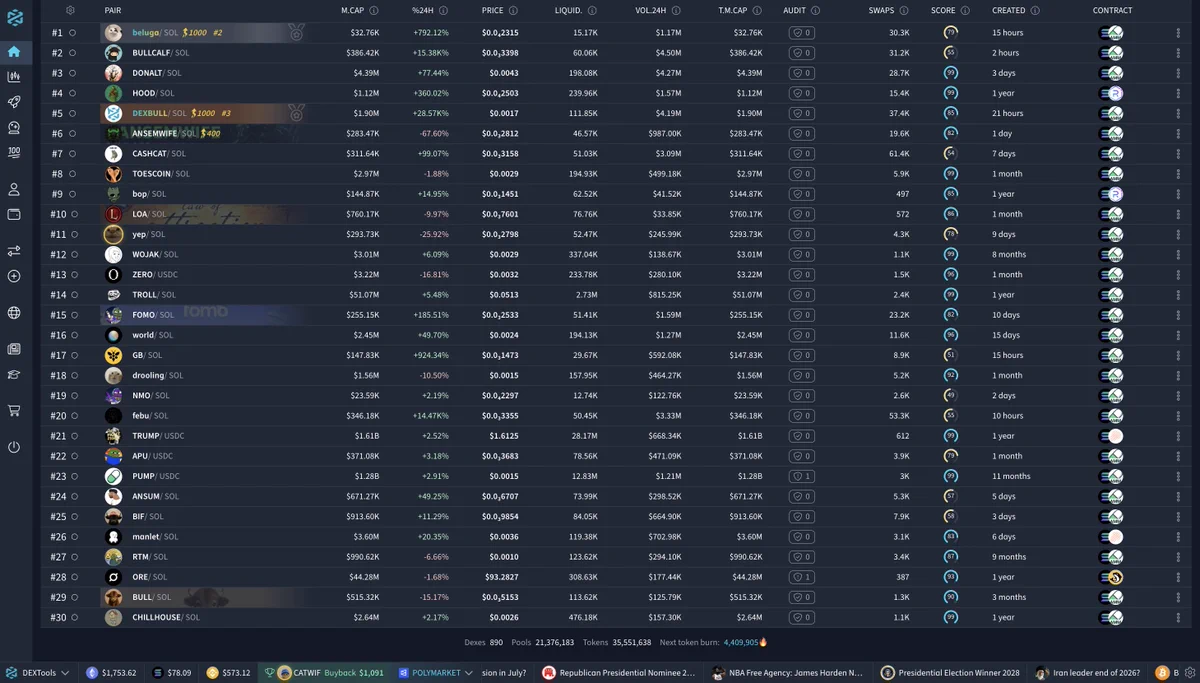Screen dimensions: 1200x683
Task: Open the shopping cart sidebar icon
Action: (14, 410)
